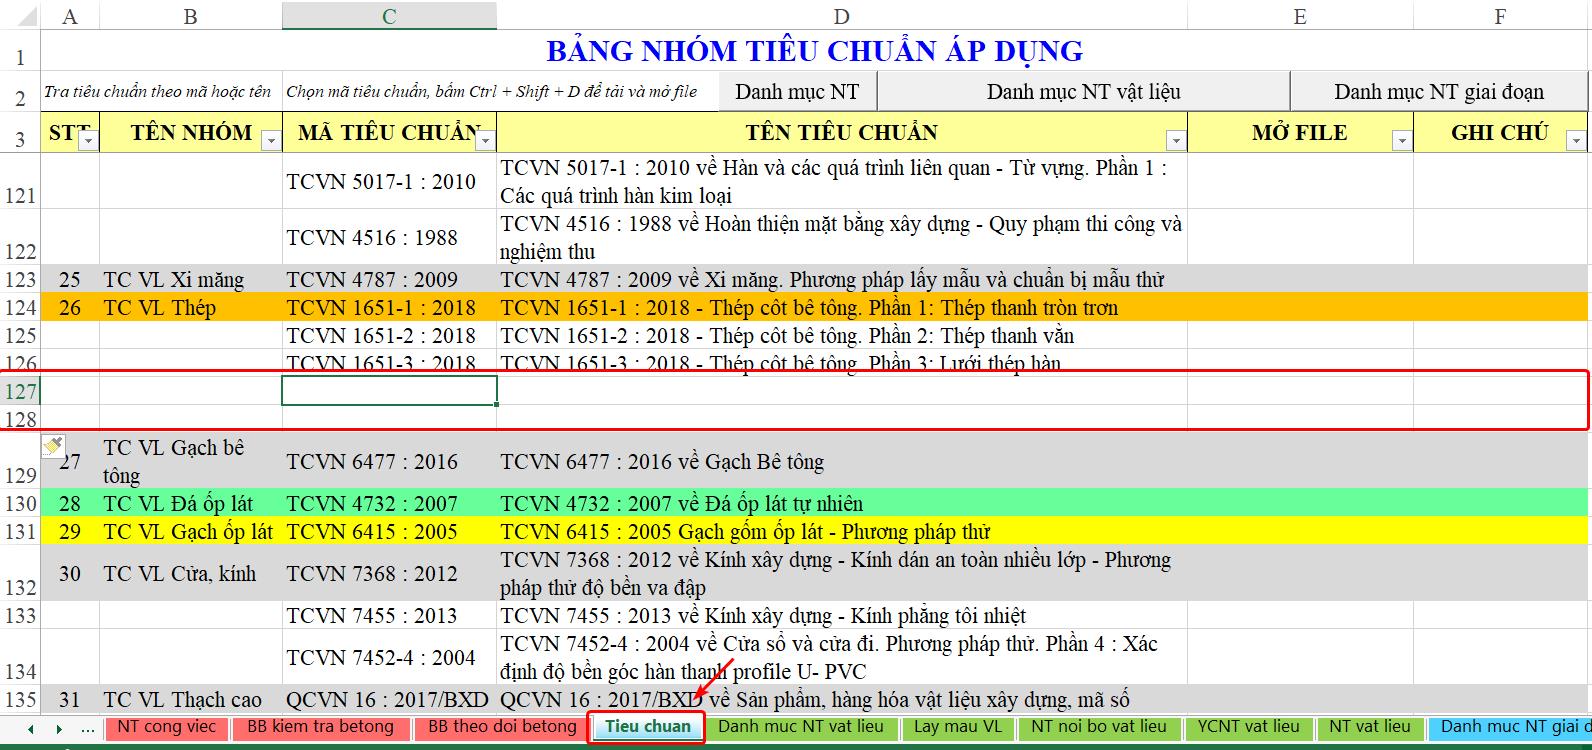The height and width of the screenshot is (750, 1592).
Task: Click the ellipsis for hidden sheet tabs
Action: (88, 728)
